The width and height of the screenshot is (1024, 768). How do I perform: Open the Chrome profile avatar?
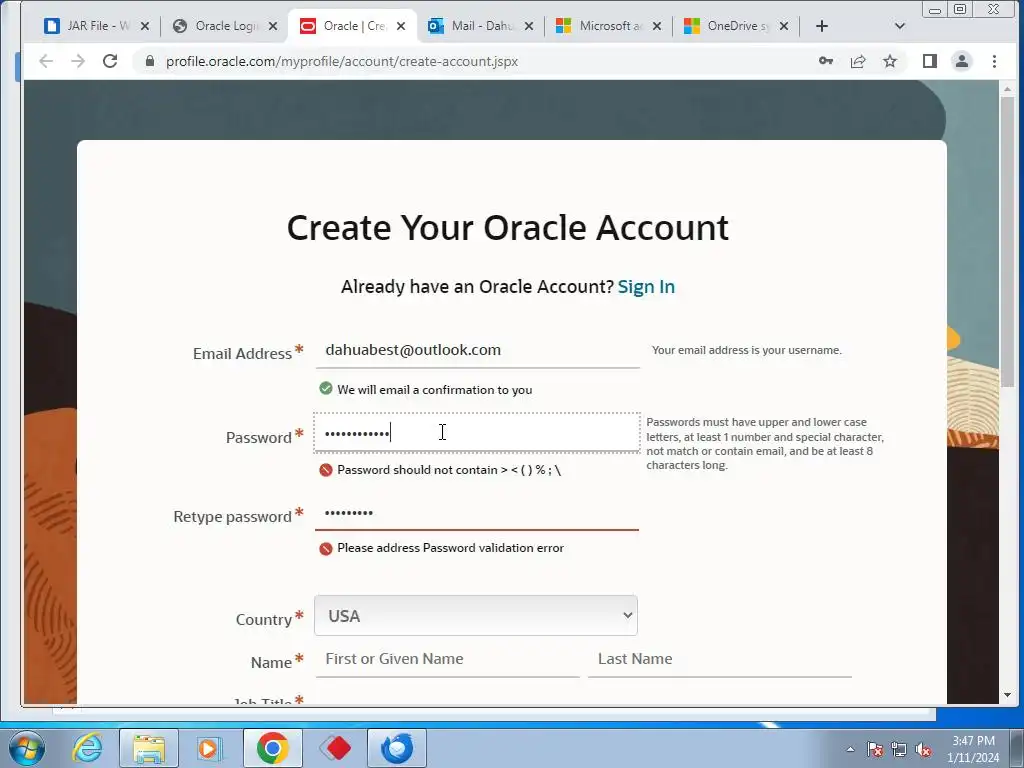tap(962, 61)
